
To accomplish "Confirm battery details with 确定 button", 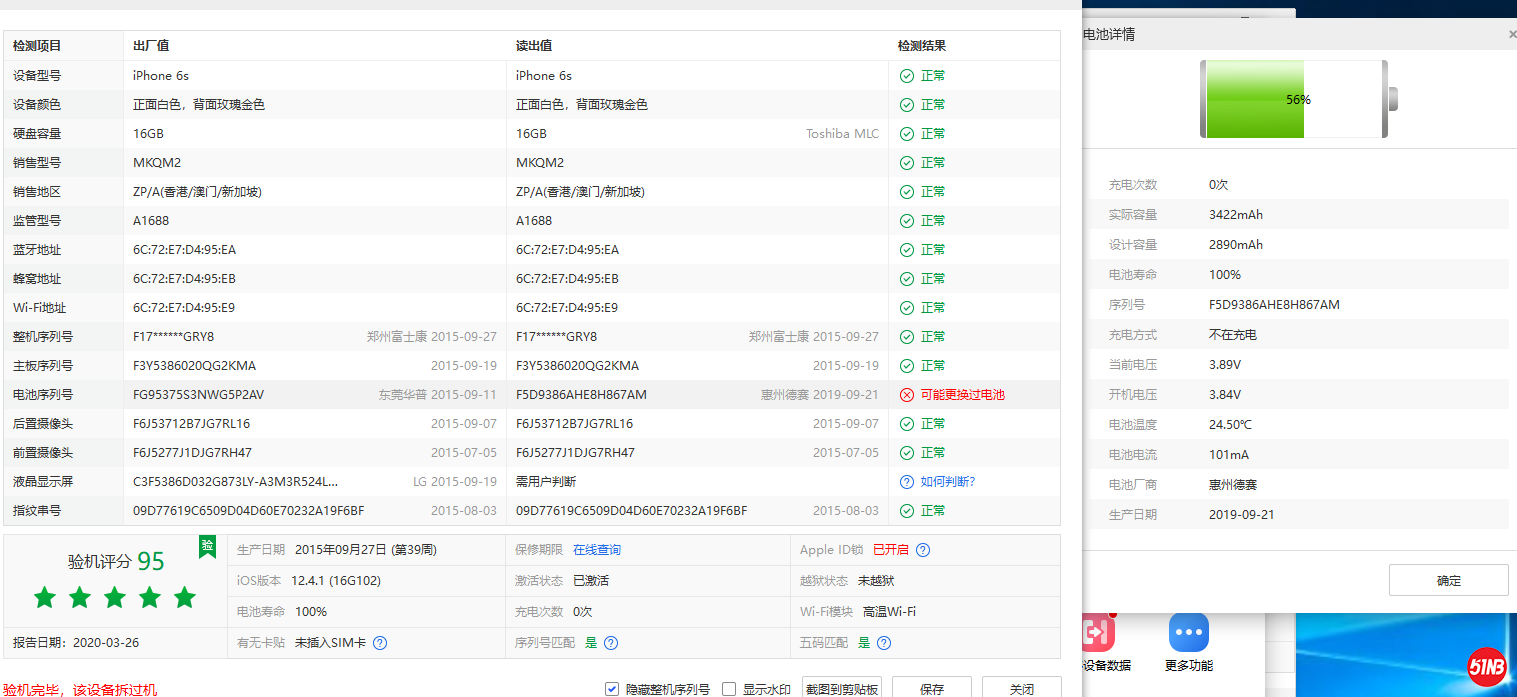I will click(1448, 580).
